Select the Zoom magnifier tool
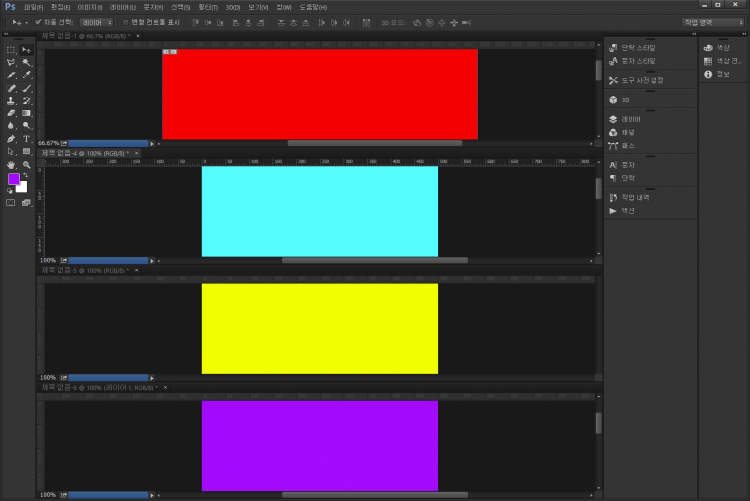The height and width of the screenshot is (501, 750). 27,164
